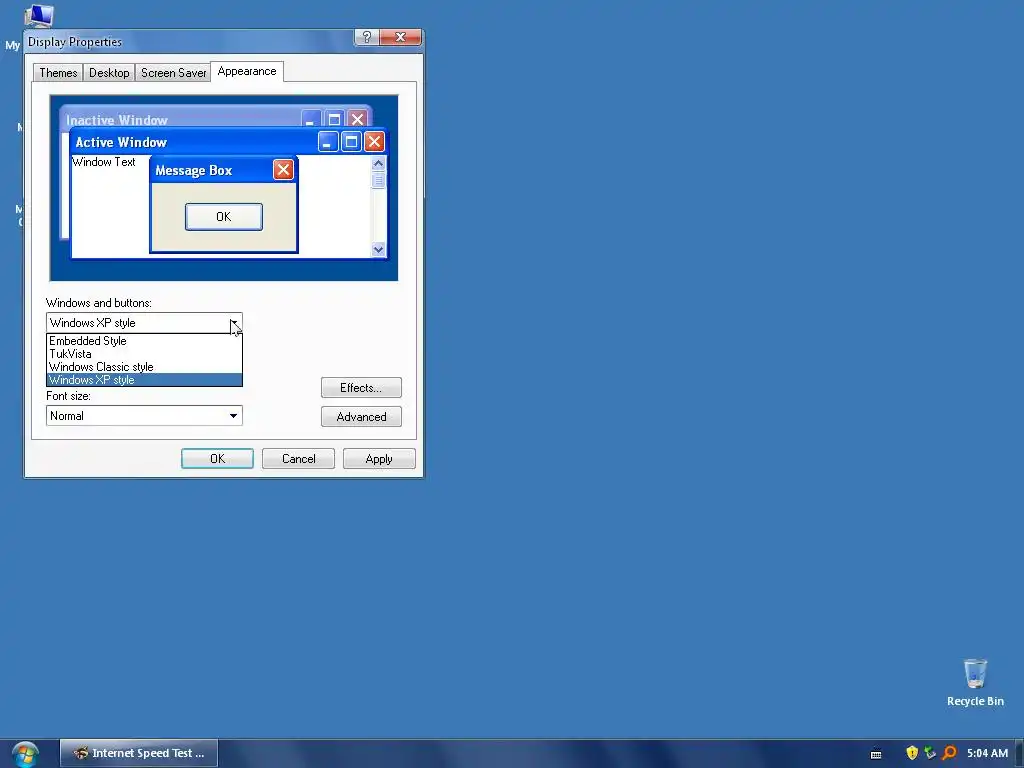Screen dimensions: 1024x768
Task: Collapse the Windows and buttons dropdown
Action: tap(234, 323)
